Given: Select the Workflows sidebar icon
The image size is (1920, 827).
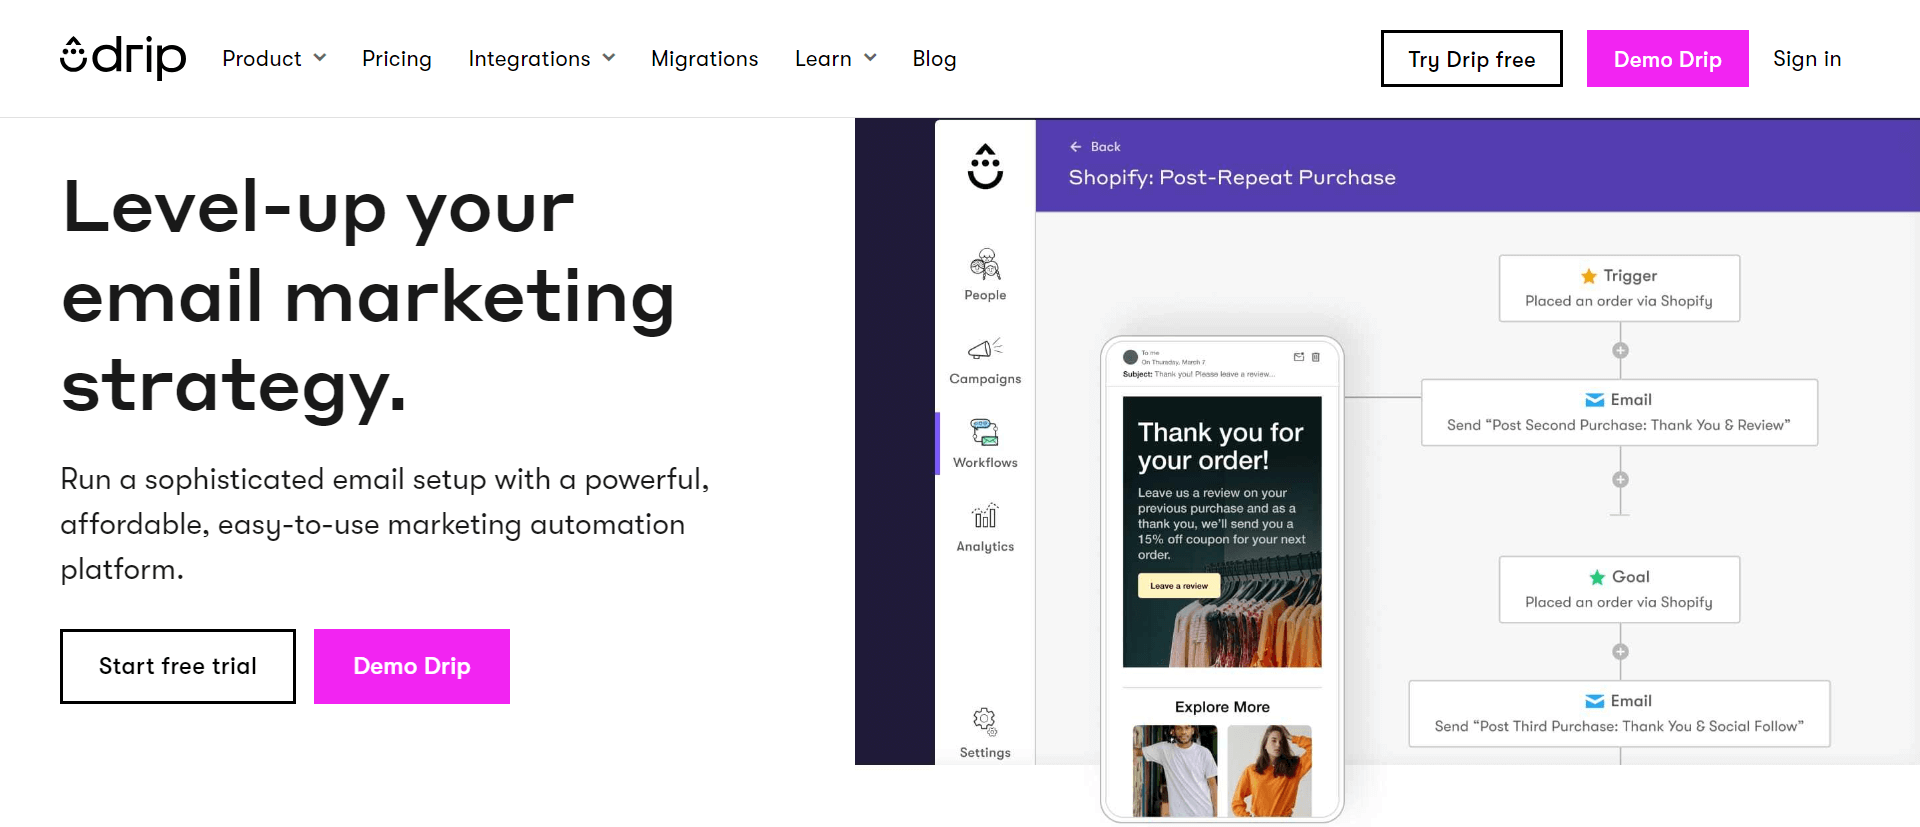Looking at the screenshot, I should point(985,432).
